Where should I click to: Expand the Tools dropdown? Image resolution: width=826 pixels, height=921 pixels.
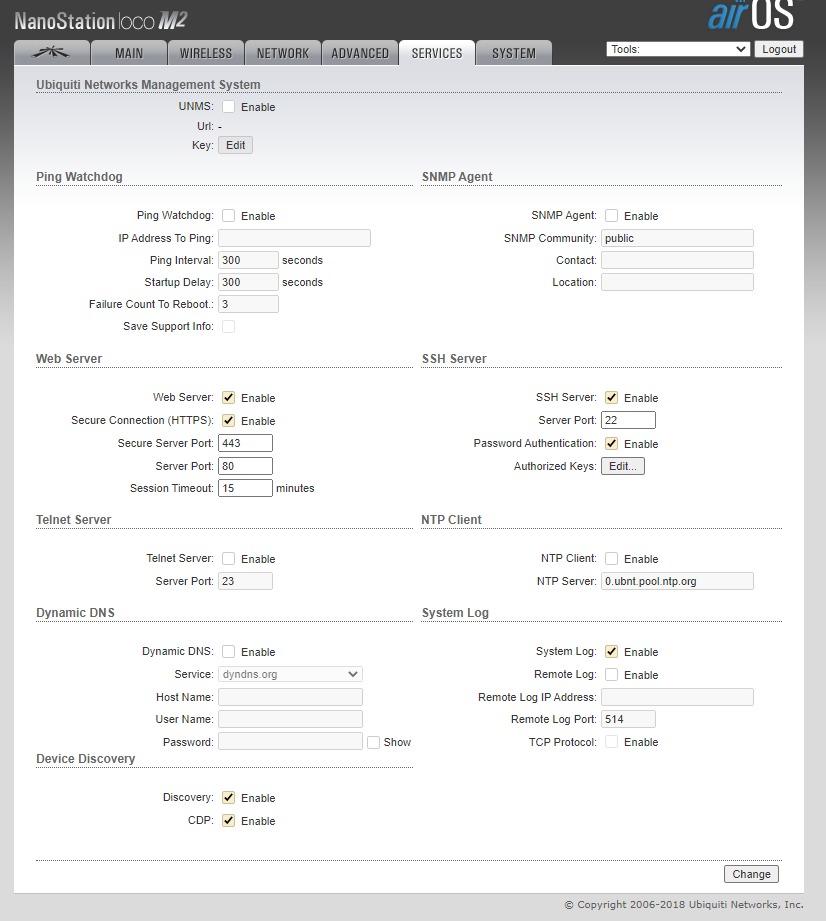(x=678, y=49)
